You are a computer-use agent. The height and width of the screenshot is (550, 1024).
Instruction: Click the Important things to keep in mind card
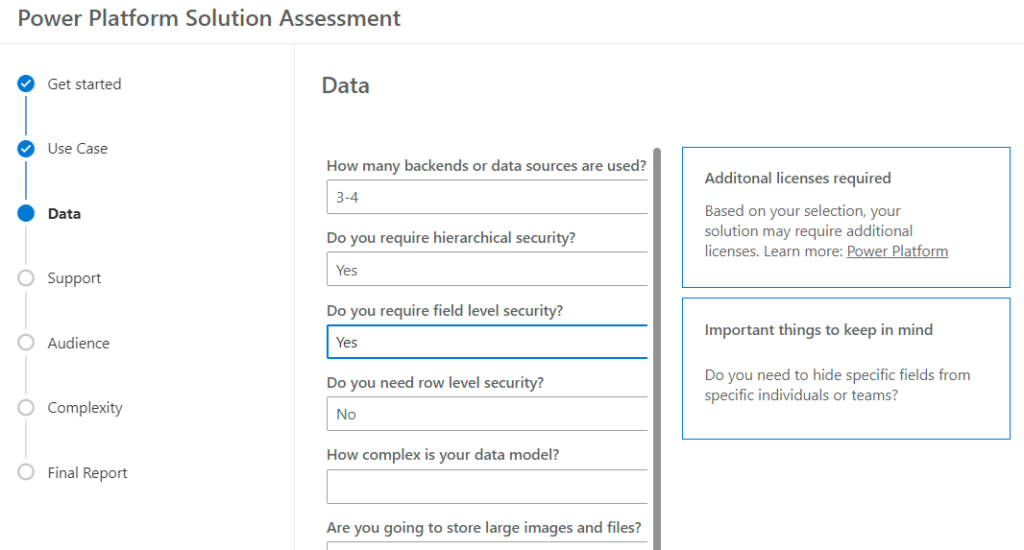coord(846,368)
